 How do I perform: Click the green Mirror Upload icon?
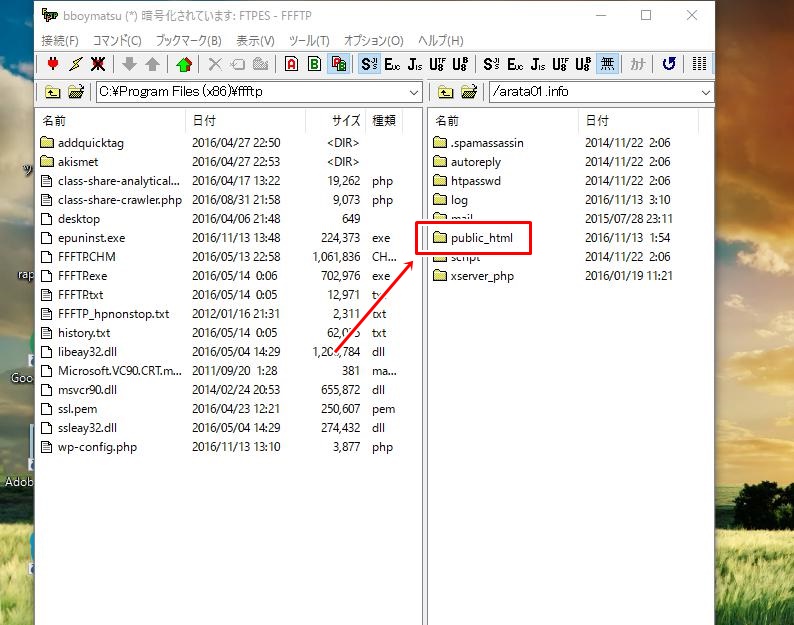click(x=184, y=64)
